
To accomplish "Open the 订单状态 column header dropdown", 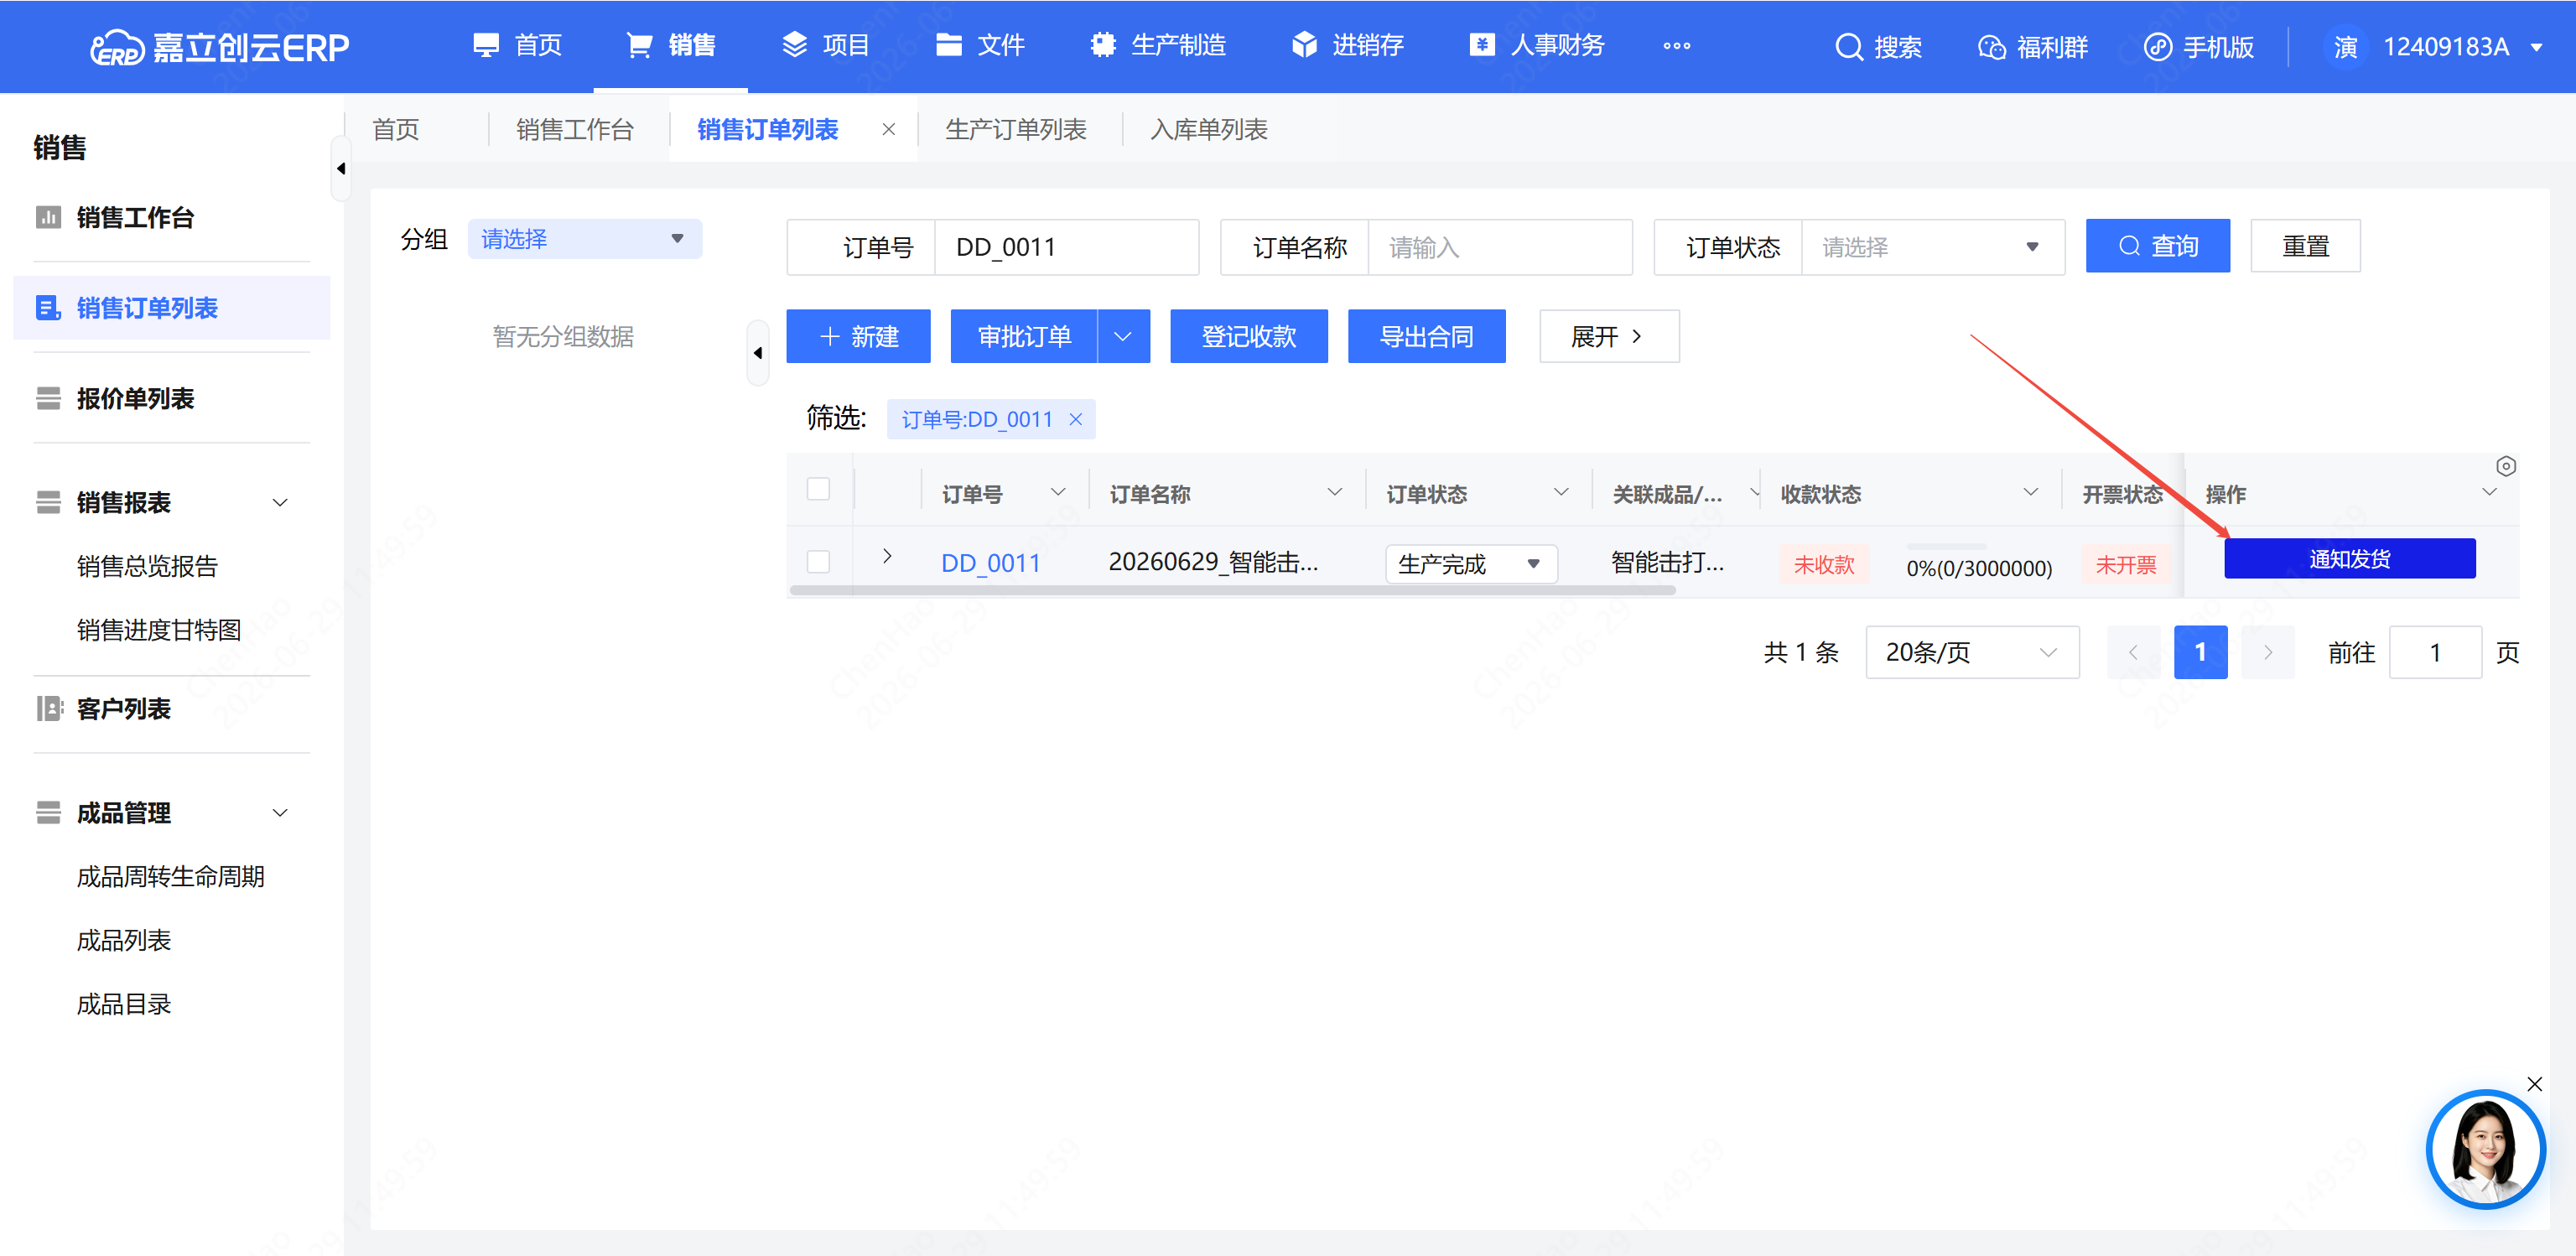I will click(1561, 492).
